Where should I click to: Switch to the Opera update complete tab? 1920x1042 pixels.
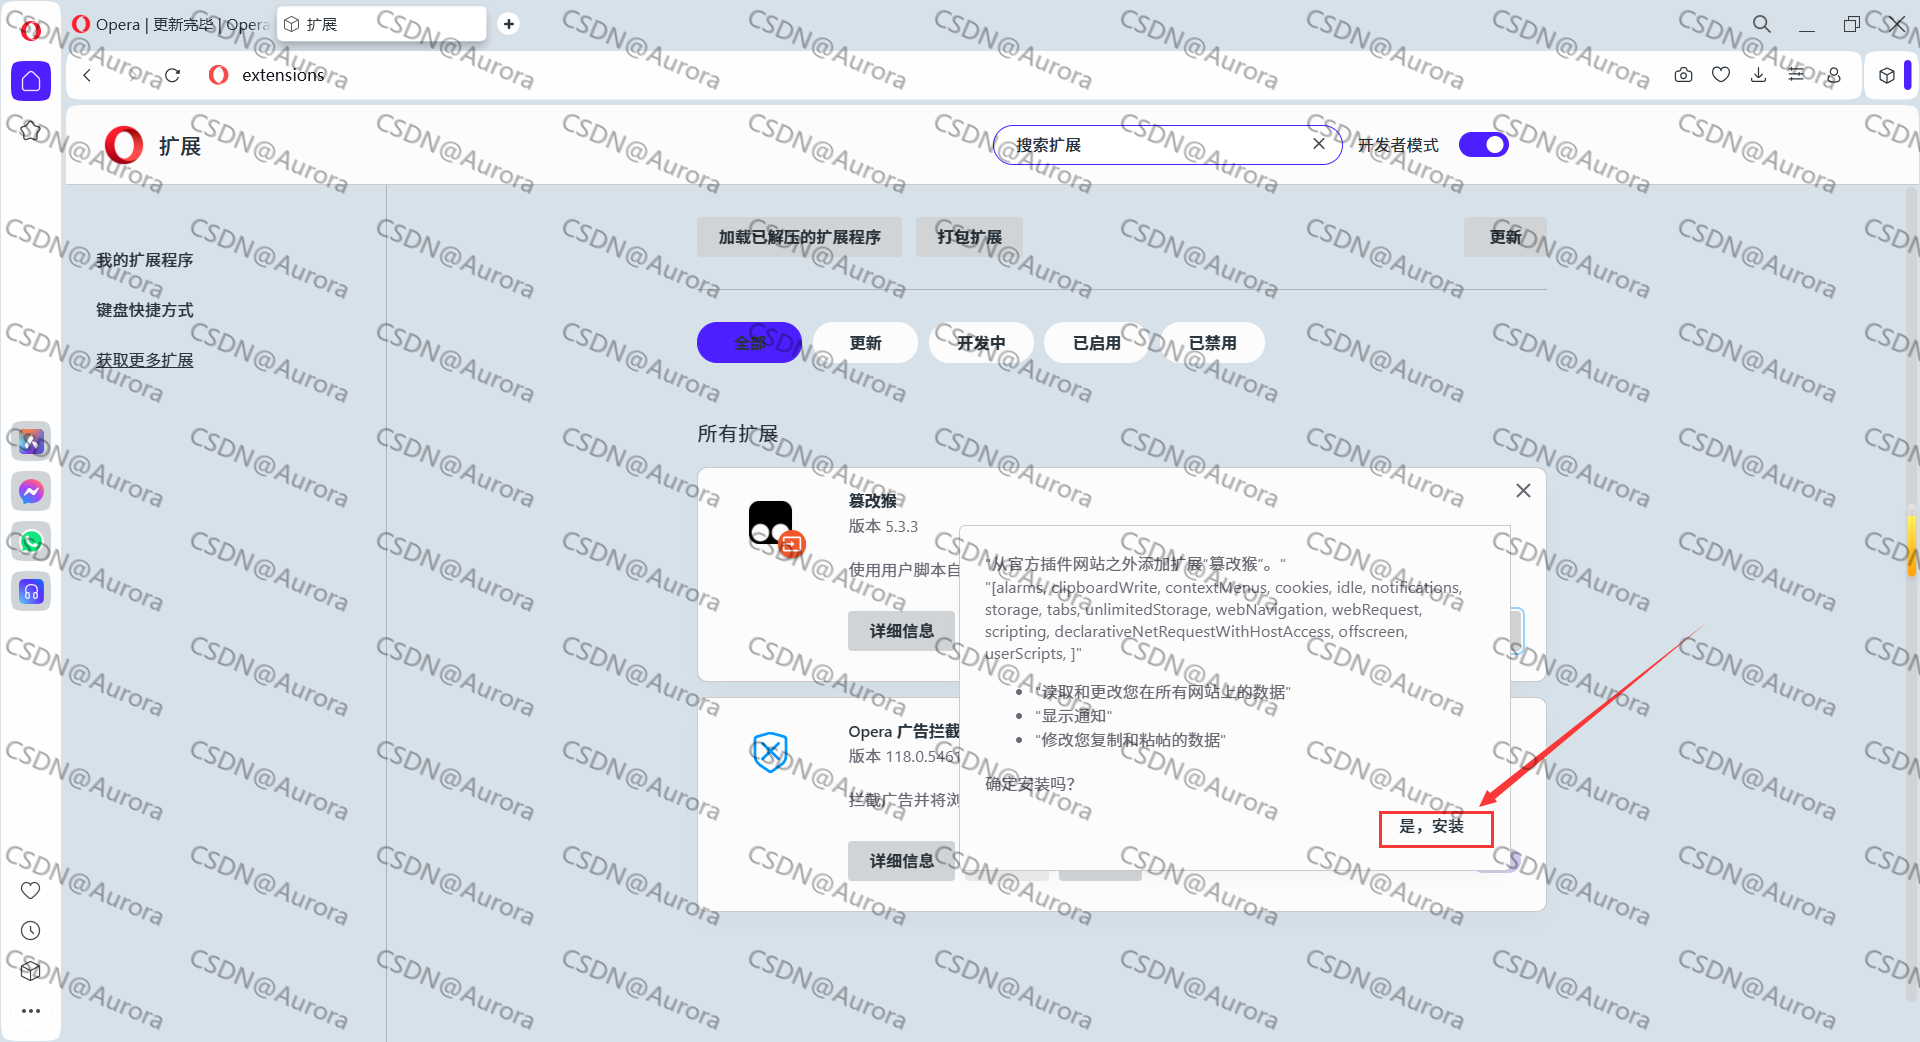(171, 24)
